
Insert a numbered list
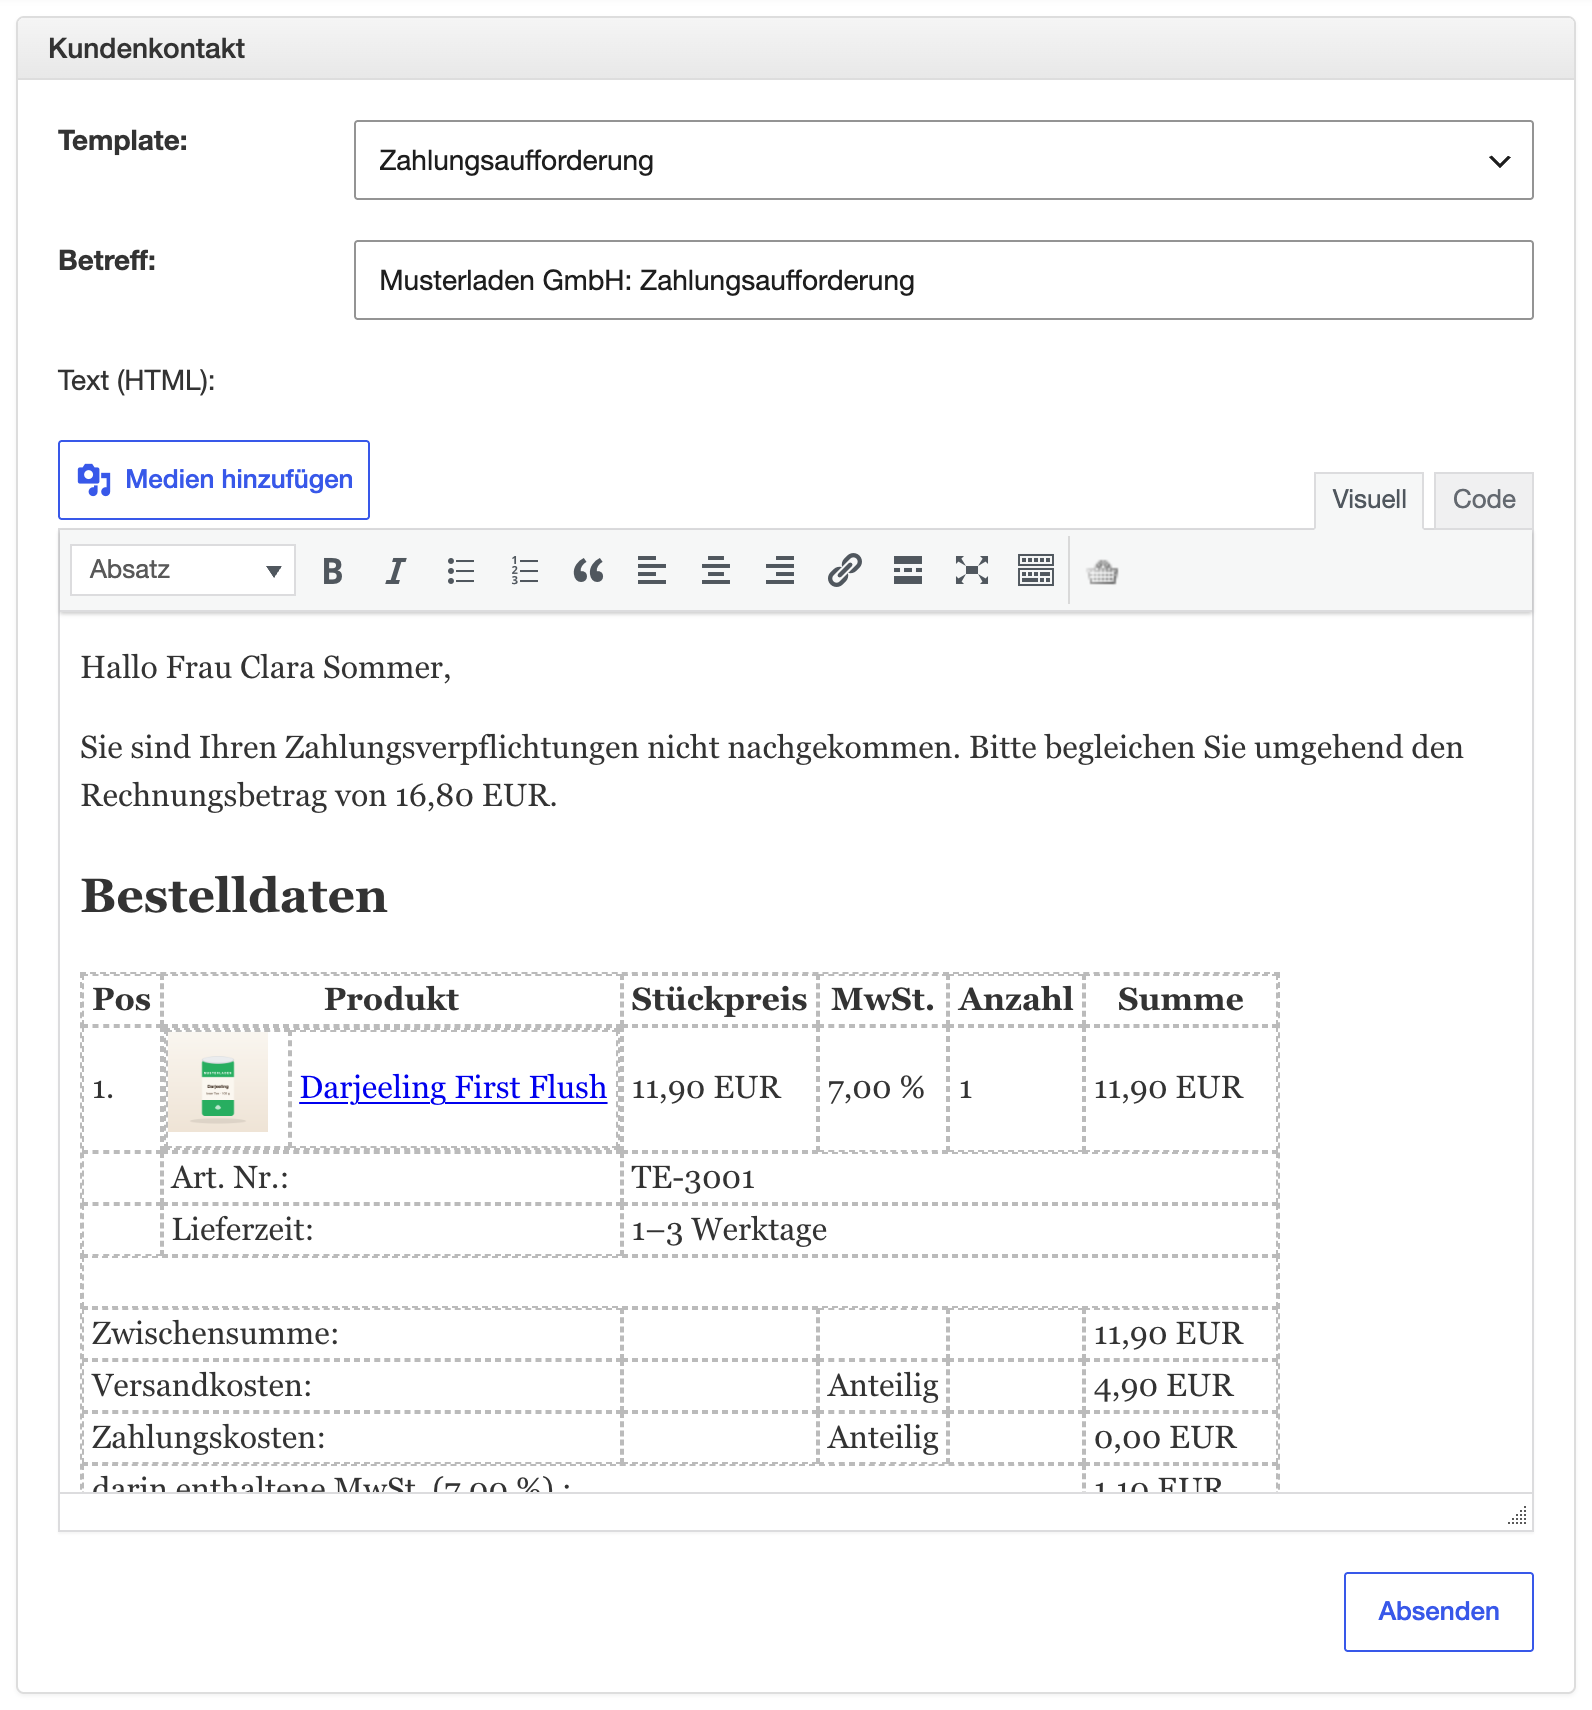coord(524,571)
